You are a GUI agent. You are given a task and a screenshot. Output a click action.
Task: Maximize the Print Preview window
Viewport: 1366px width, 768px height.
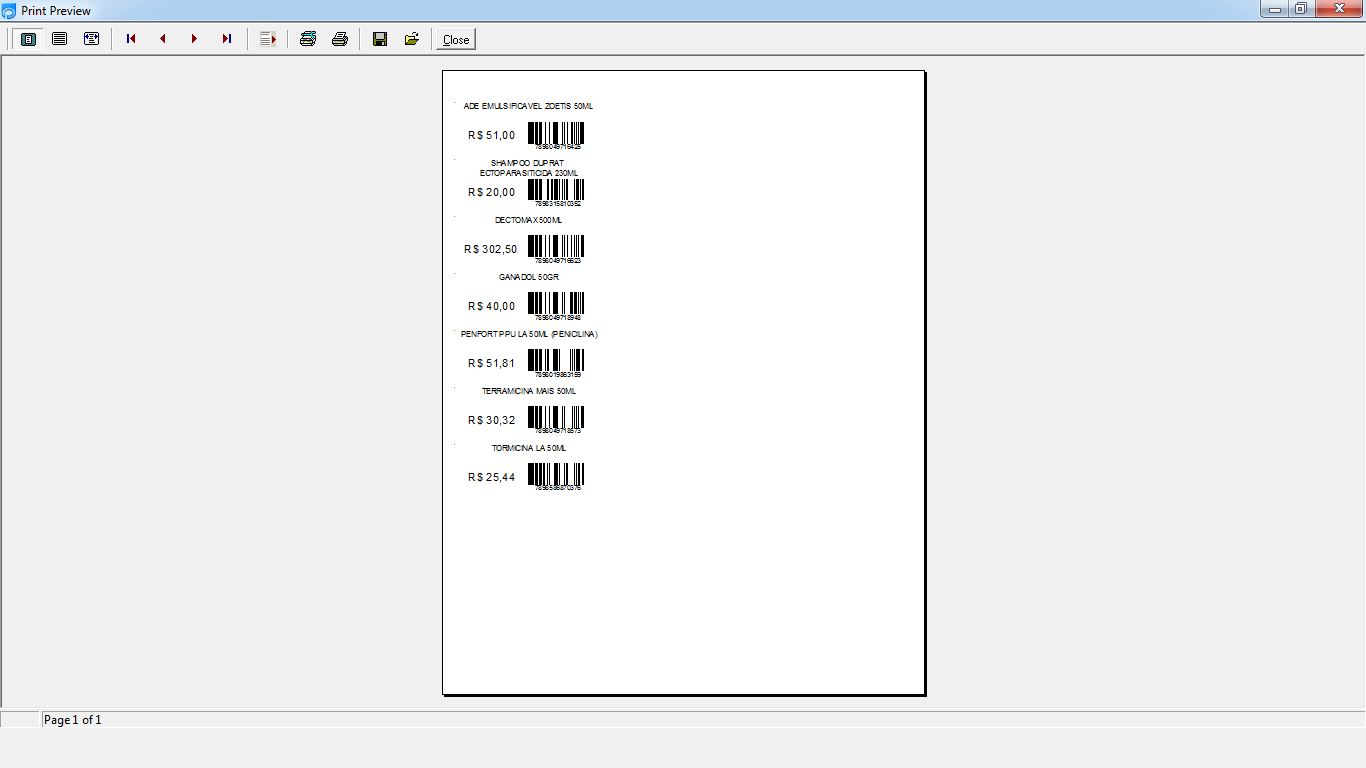pyautogui.click(x=1301, y=9)
